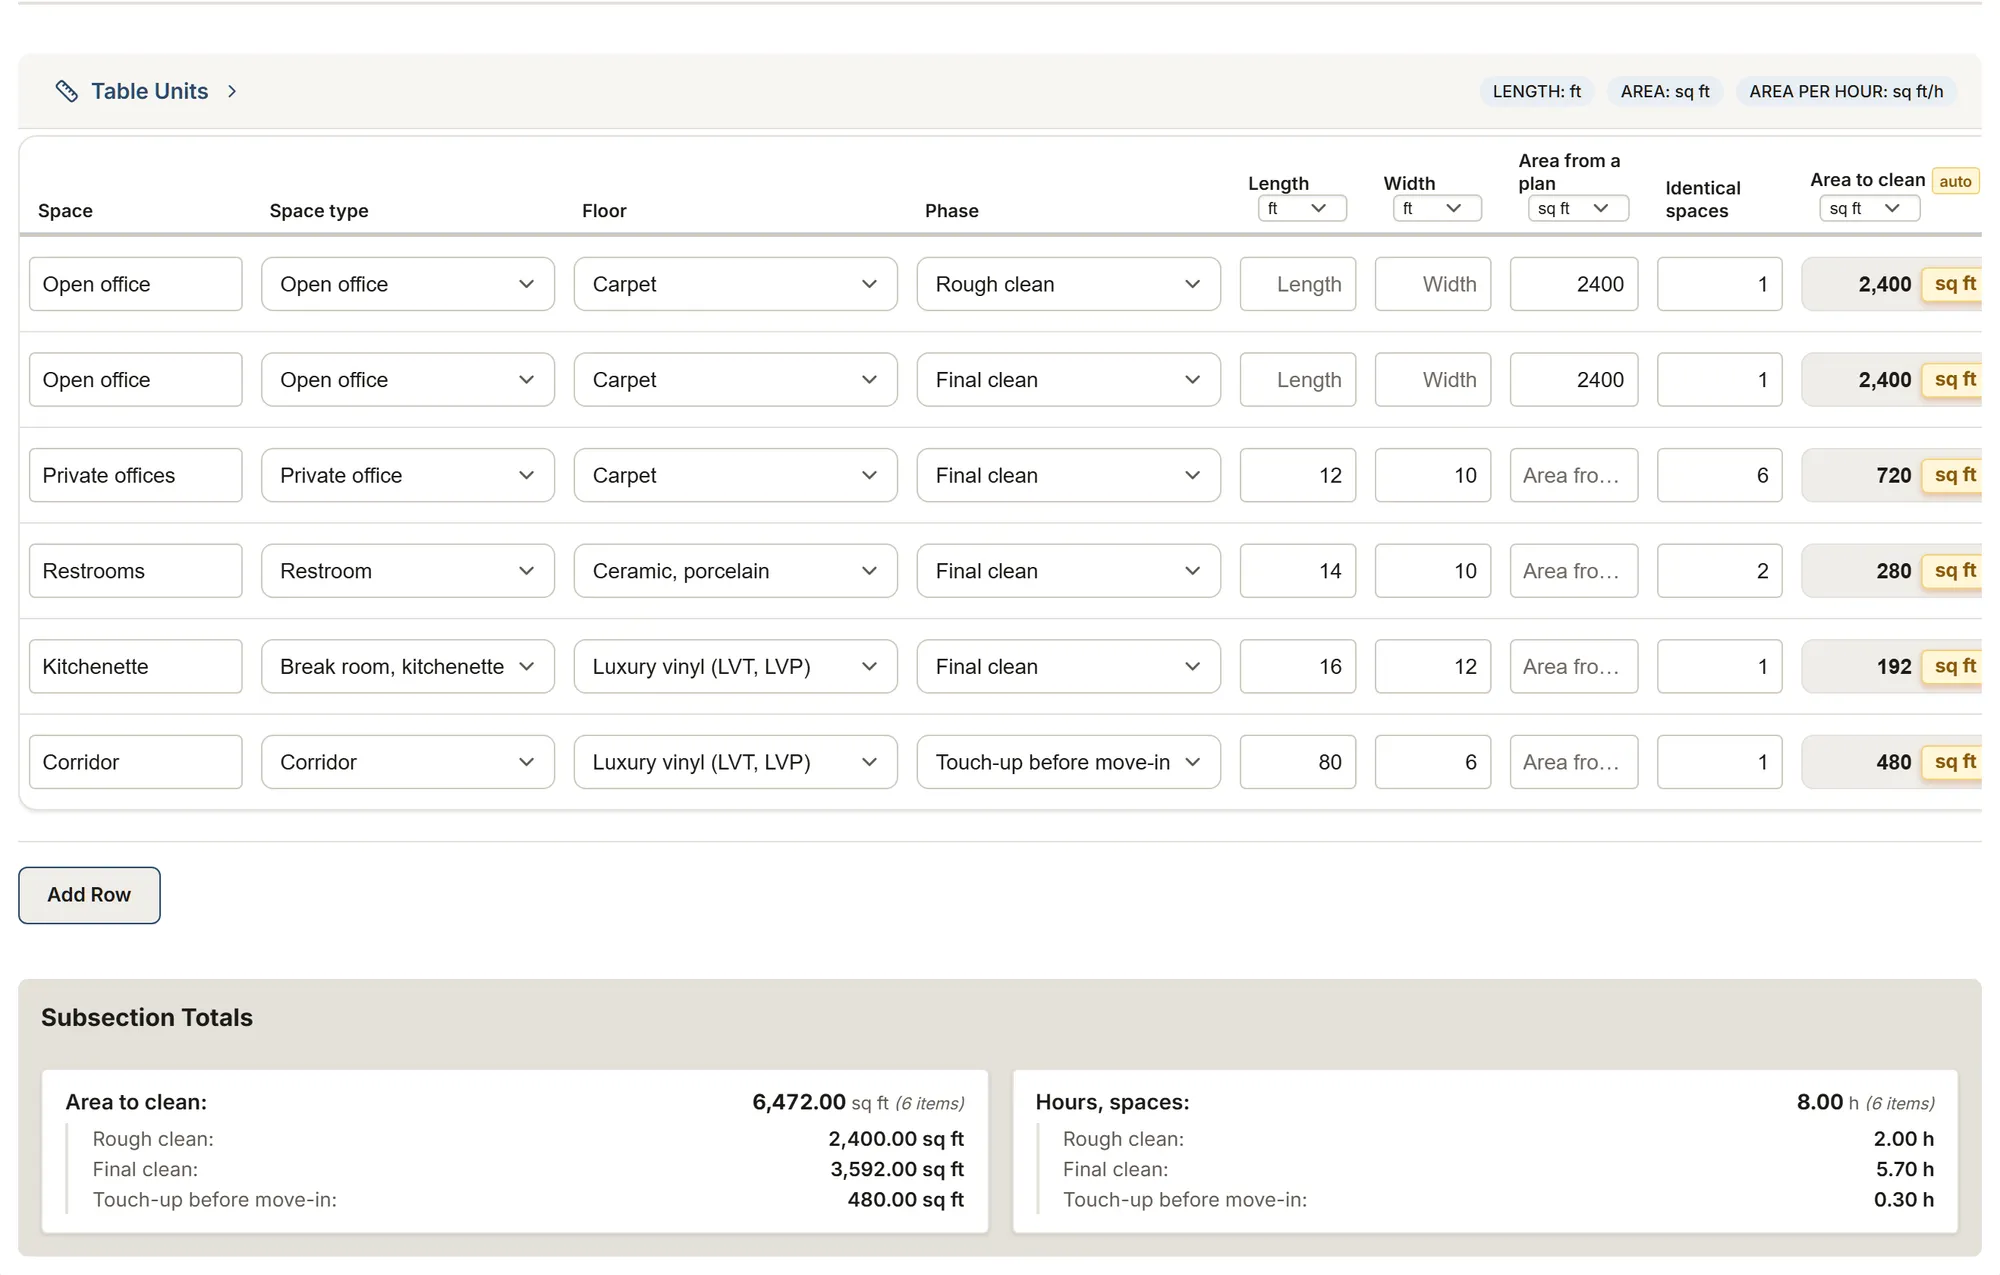Click the Restrooms space name field
2000x1275 pixels.
(x=135, y=571)
